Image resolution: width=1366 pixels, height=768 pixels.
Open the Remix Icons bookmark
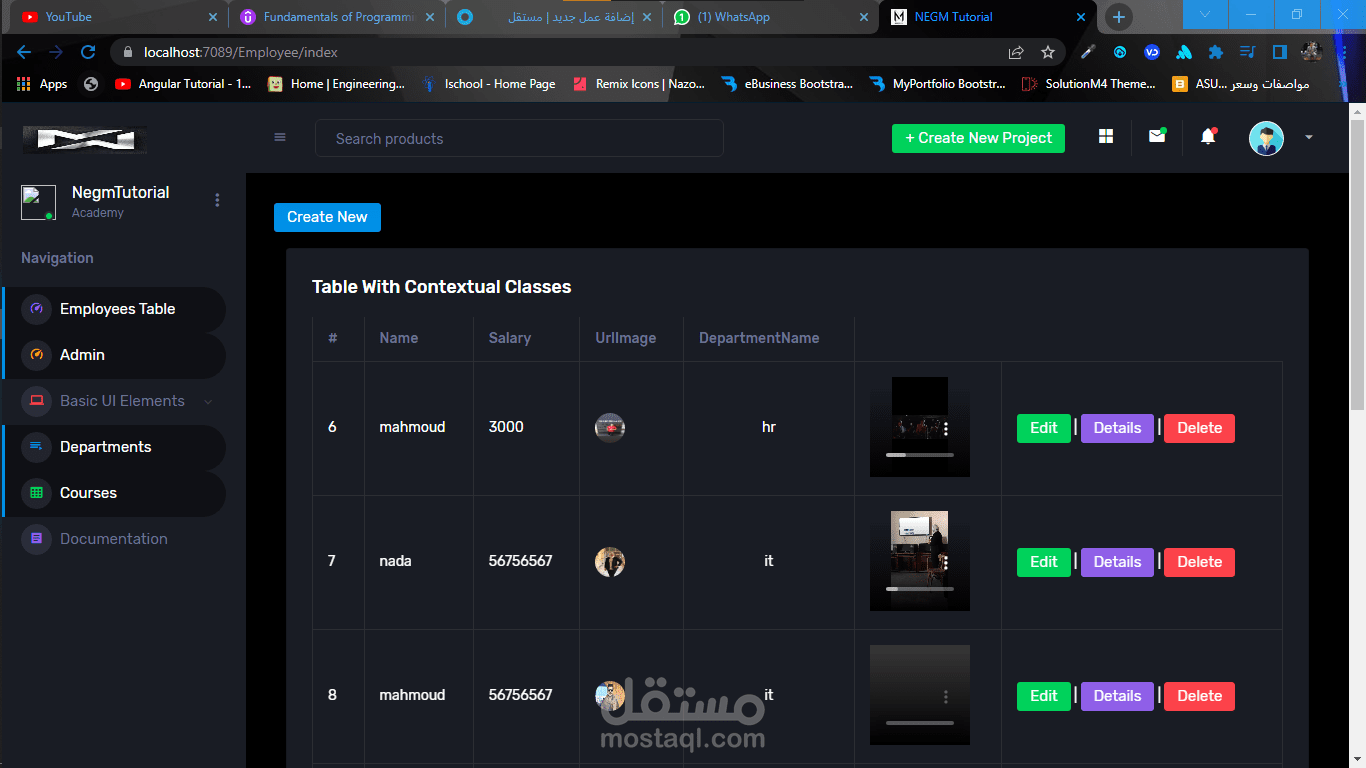point(639,84)
